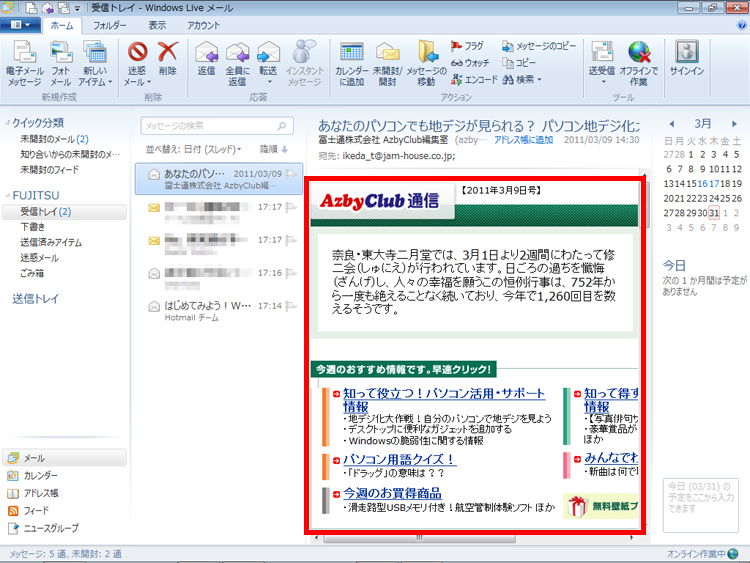
Task: Select 受信トレイ(2) folder
Action: [65, 211]
